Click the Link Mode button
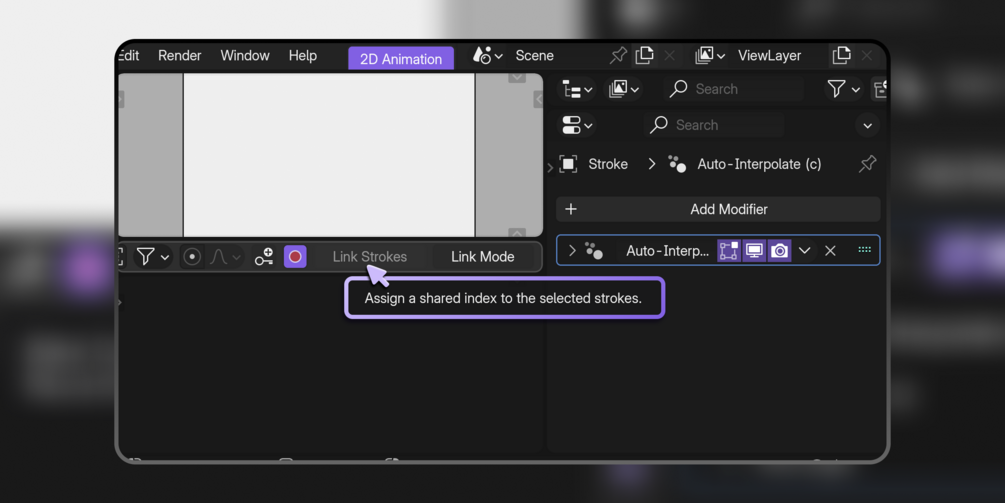The image size is (1005, 503). pos(483,257)
